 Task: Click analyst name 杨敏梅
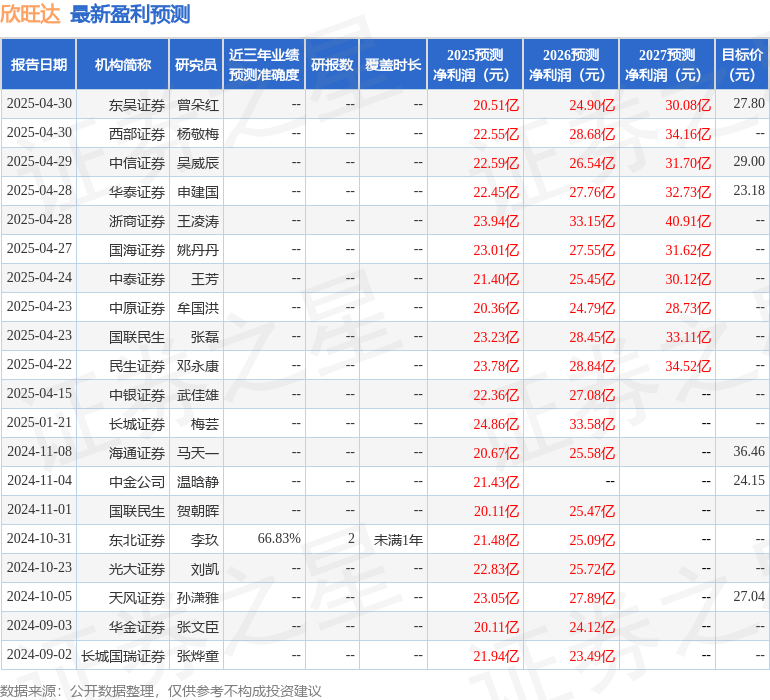(198, 133)
